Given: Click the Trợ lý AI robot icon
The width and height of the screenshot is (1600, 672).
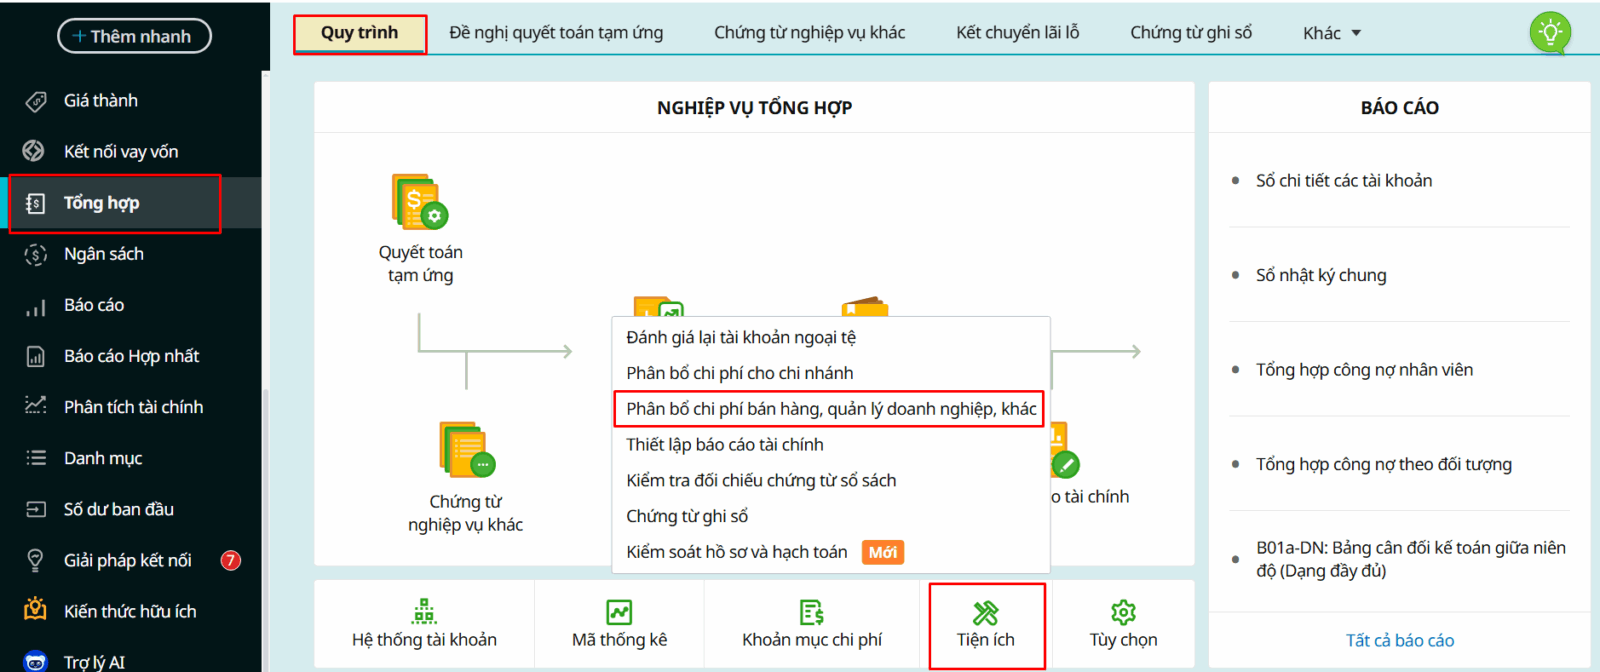Looking at the screenshot, I should click(x=36, y=662).
